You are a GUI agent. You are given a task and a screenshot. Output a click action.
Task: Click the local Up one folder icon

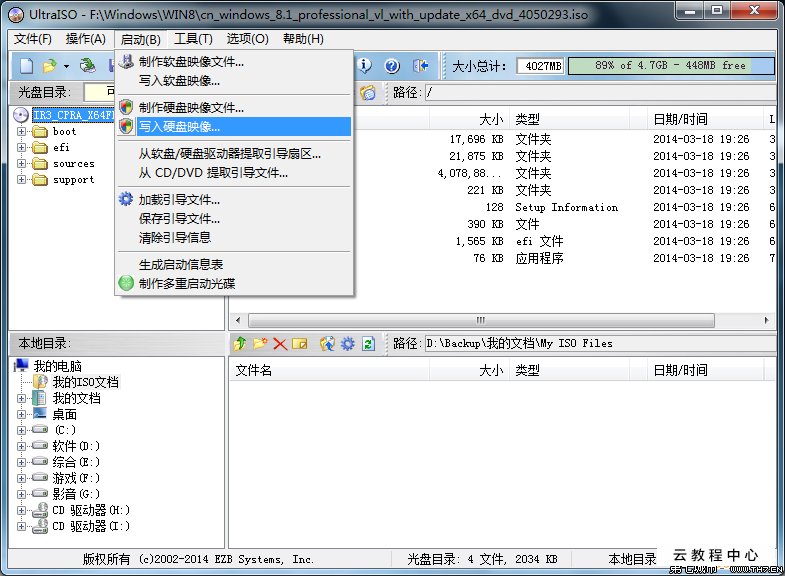pos(240,343)
